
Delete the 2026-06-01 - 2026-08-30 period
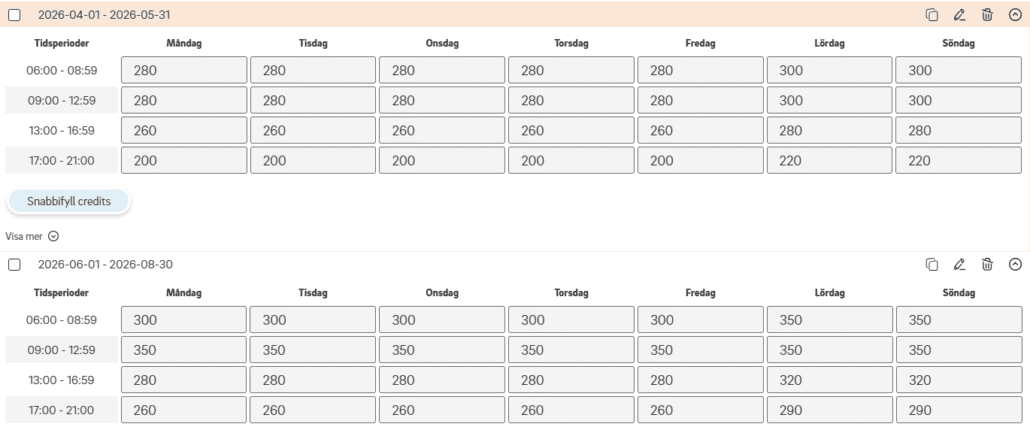tap(987, 264)
